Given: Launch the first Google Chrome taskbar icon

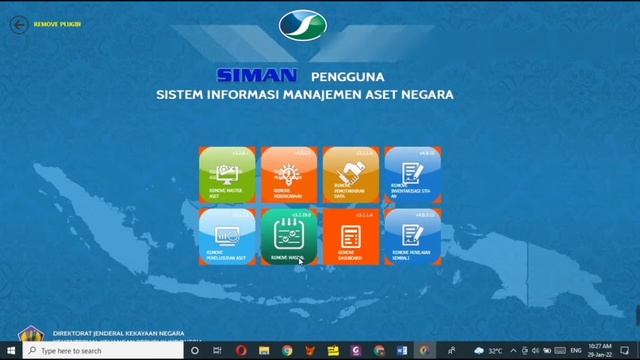Looking at the screenshot, I should (287, 351).
